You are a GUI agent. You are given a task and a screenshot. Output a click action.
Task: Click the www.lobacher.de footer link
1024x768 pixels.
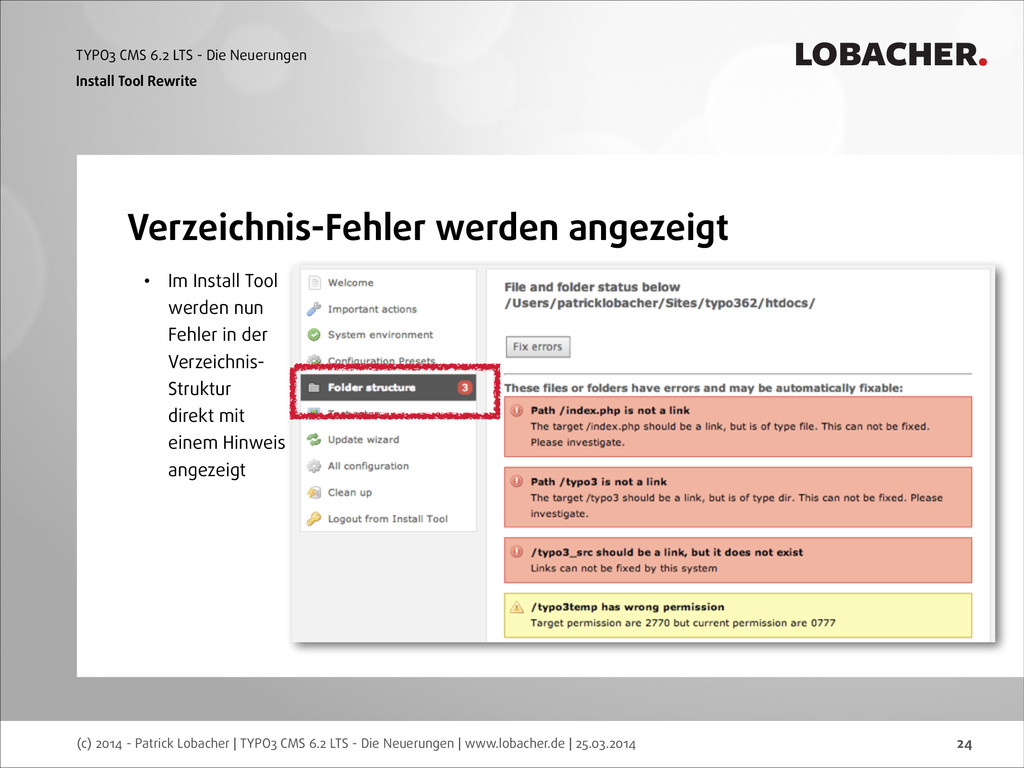(515, 743)
